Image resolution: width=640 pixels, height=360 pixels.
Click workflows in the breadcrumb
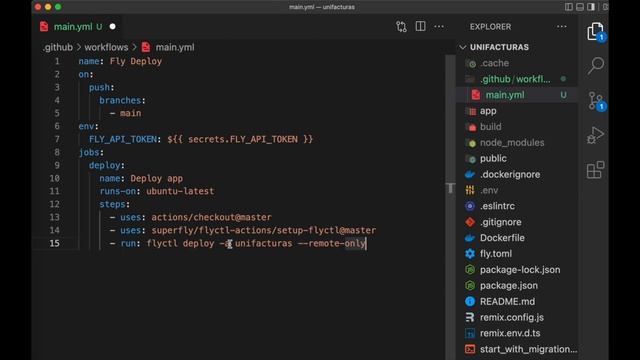point(106,47)
